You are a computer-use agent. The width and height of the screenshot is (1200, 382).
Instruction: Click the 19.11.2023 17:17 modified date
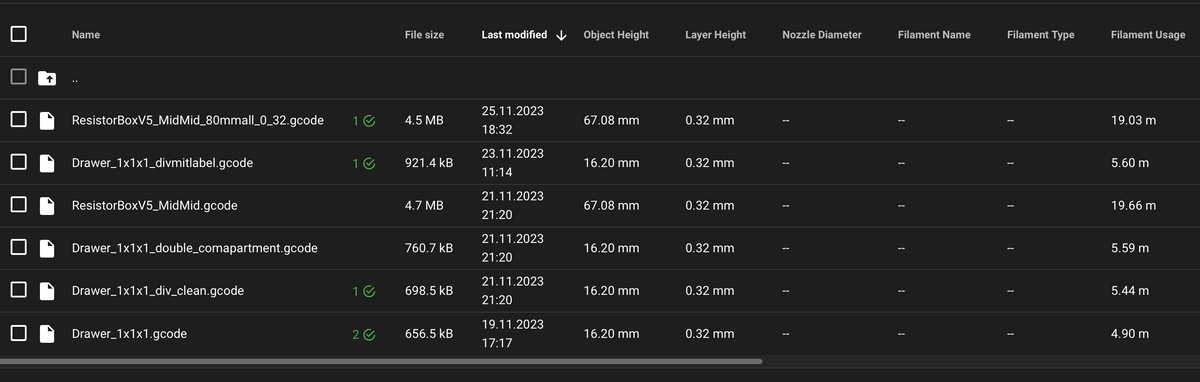pos(513,333)
